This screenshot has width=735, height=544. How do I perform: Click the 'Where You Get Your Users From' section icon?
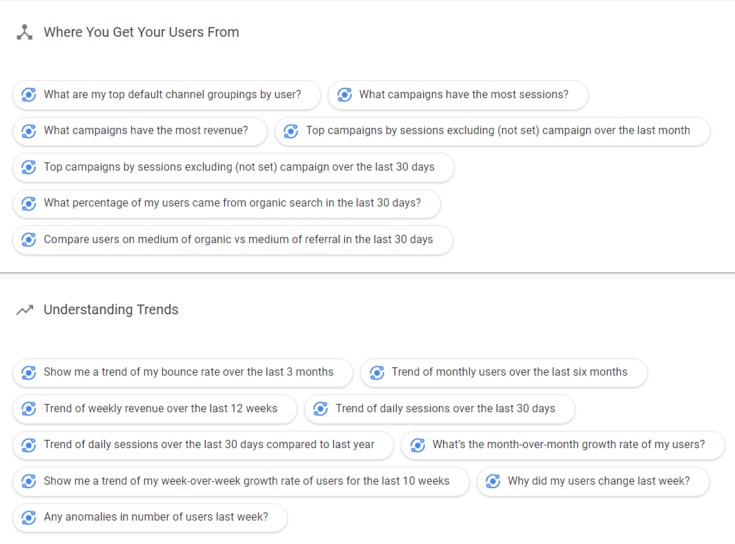25,32
